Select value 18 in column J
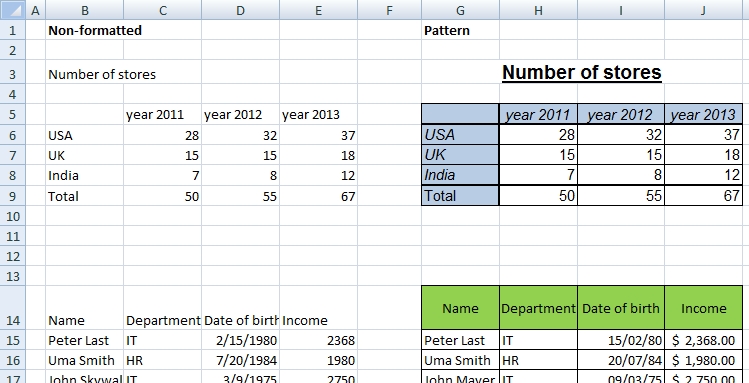This screenshot has height=383, width=749. tap(704, 155)
